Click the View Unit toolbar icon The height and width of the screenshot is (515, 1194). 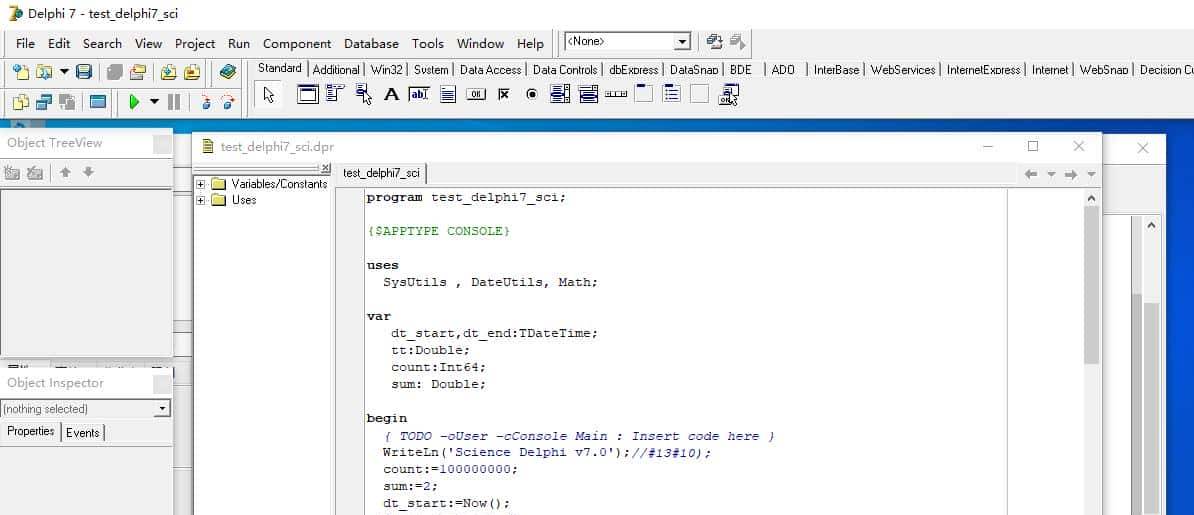coord(21,101)
